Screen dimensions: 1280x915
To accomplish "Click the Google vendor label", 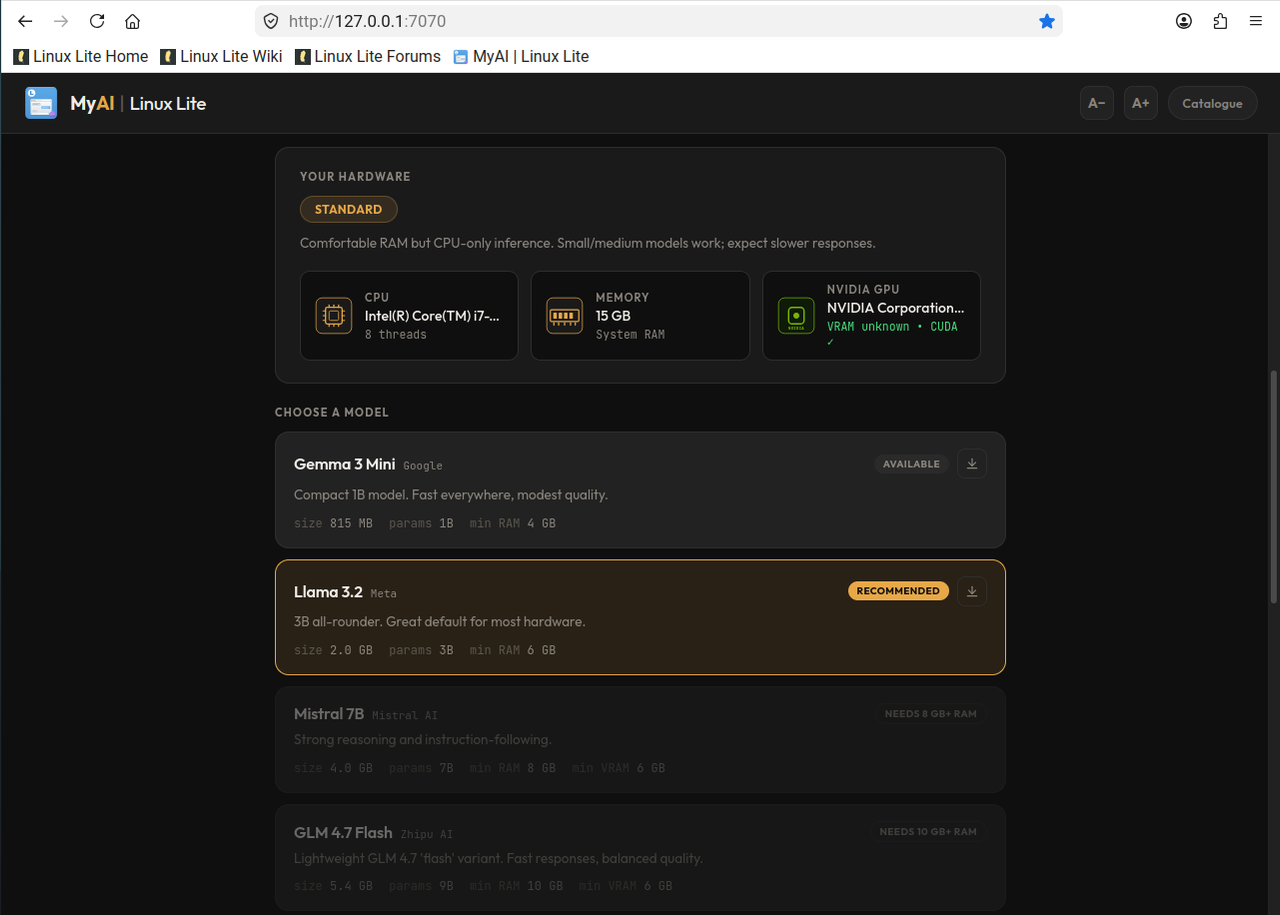I will click(x=423, y=465).
